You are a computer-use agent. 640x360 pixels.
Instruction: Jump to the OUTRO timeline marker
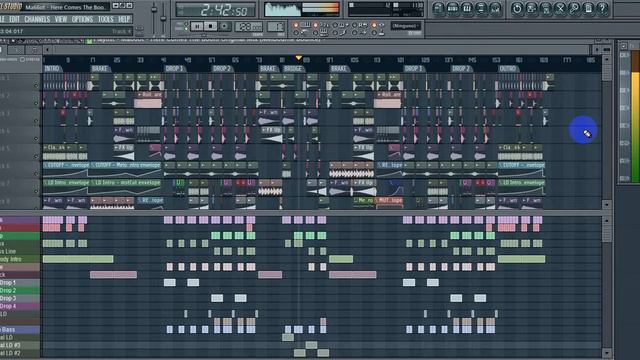coord(508,69)
